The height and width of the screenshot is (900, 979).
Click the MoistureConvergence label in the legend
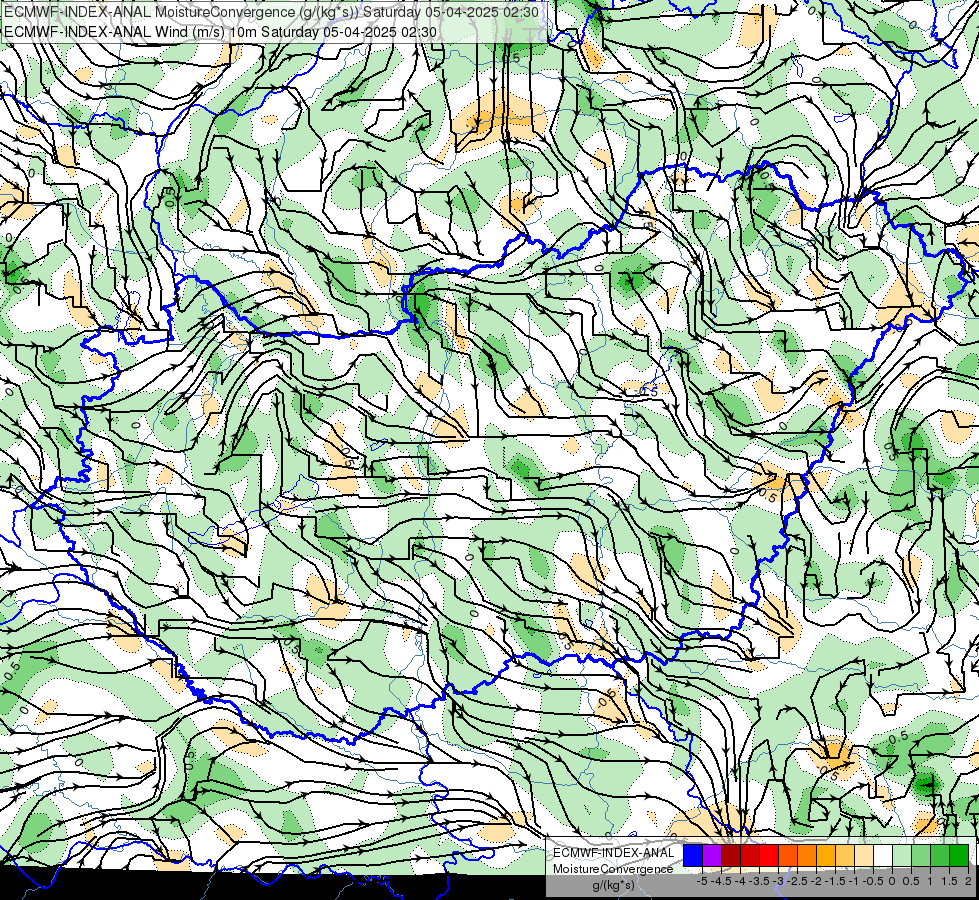tap(613, 869)
